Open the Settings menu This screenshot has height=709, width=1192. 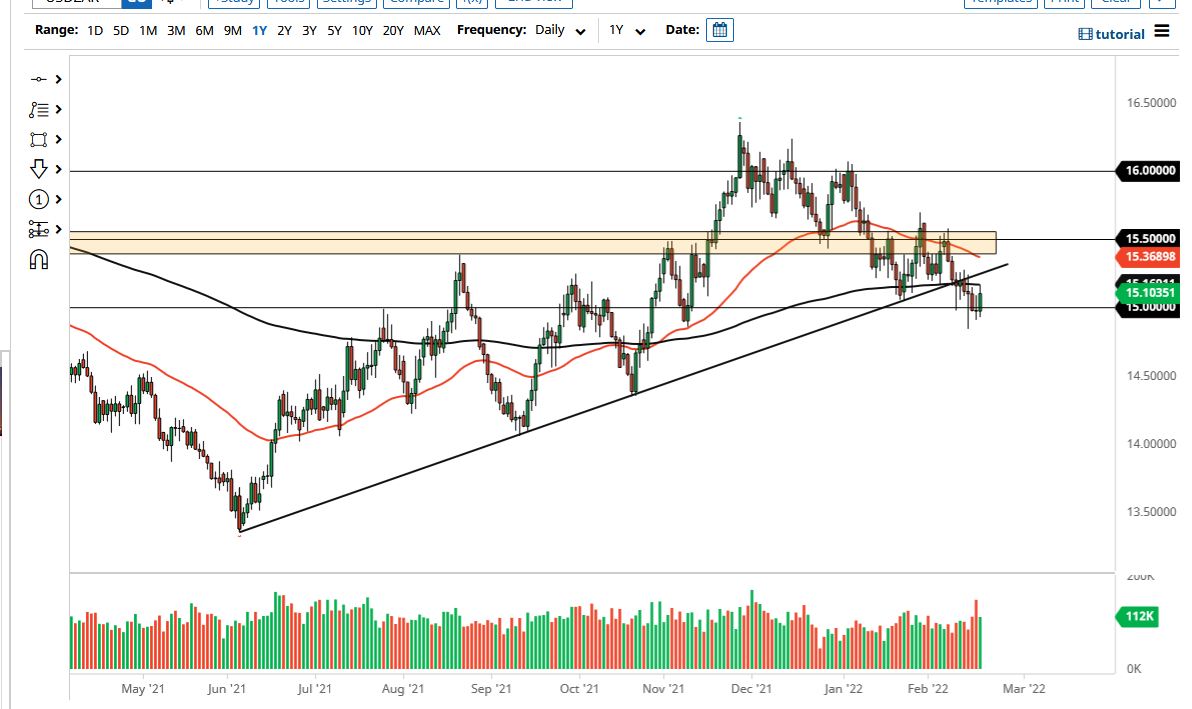346,2
